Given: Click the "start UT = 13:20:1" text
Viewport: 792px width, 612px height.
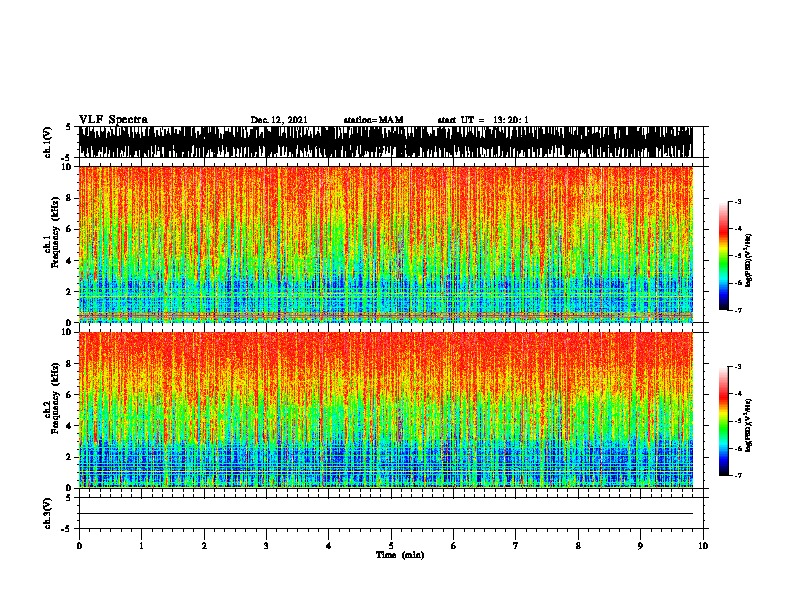Looking at the screenshot, I should coord(483,120).
